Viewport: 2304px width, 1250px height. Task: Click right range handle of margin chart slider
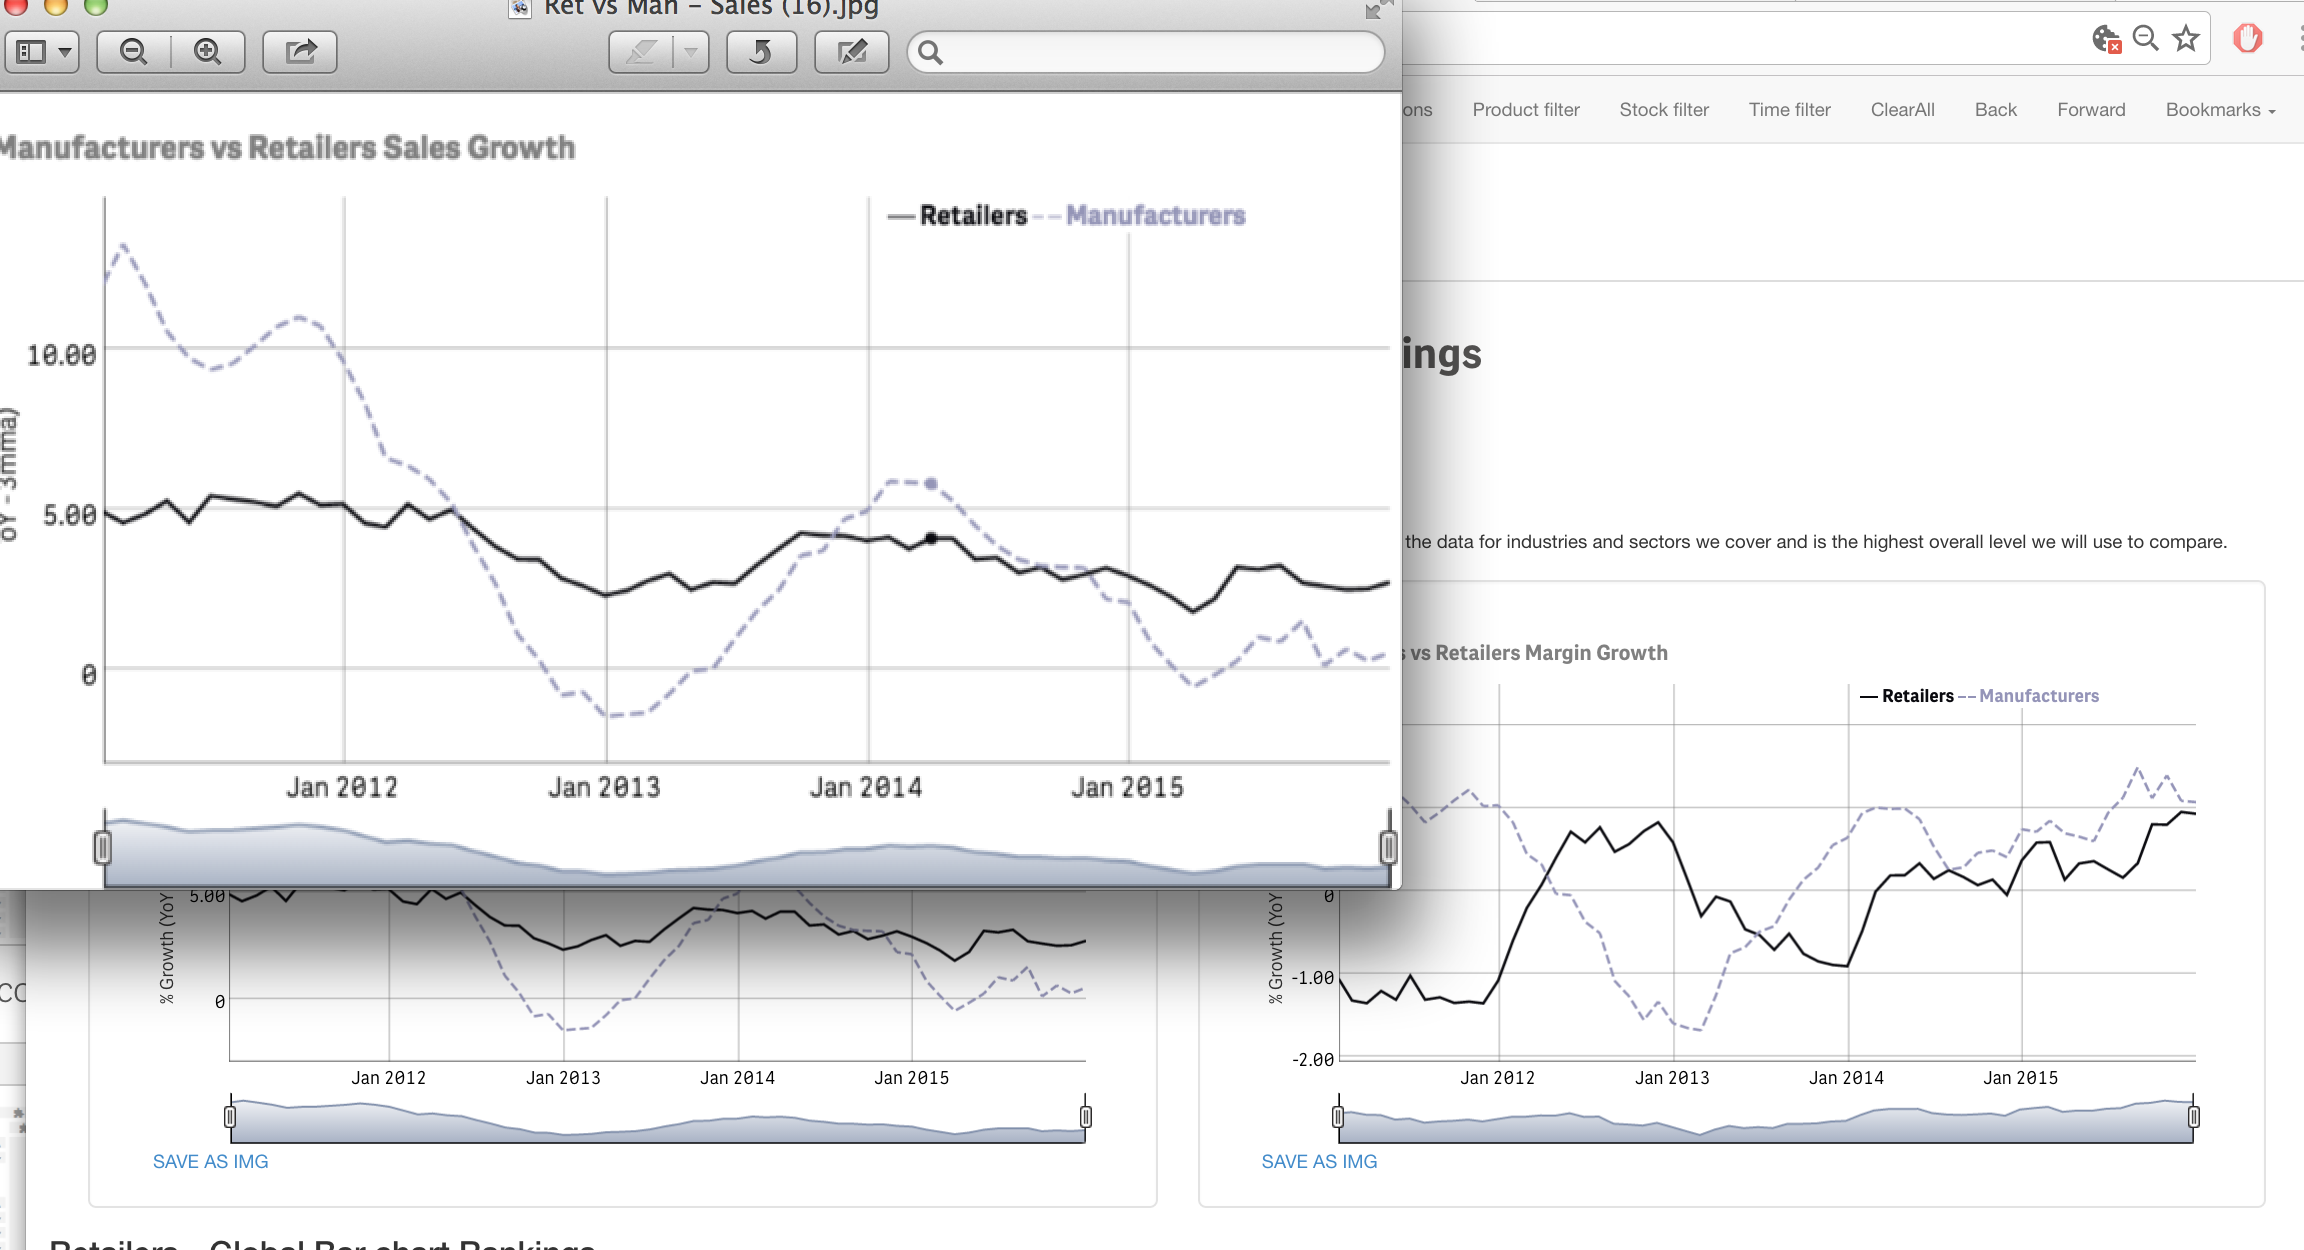coord(2193,1116)
